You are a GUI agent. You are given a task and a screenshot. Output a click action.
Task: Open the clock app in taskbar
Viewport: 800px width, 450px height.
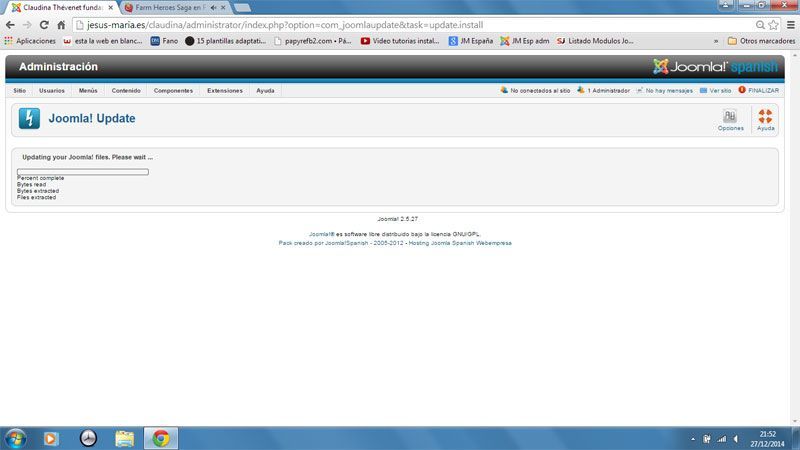click(x=88, y=438)
